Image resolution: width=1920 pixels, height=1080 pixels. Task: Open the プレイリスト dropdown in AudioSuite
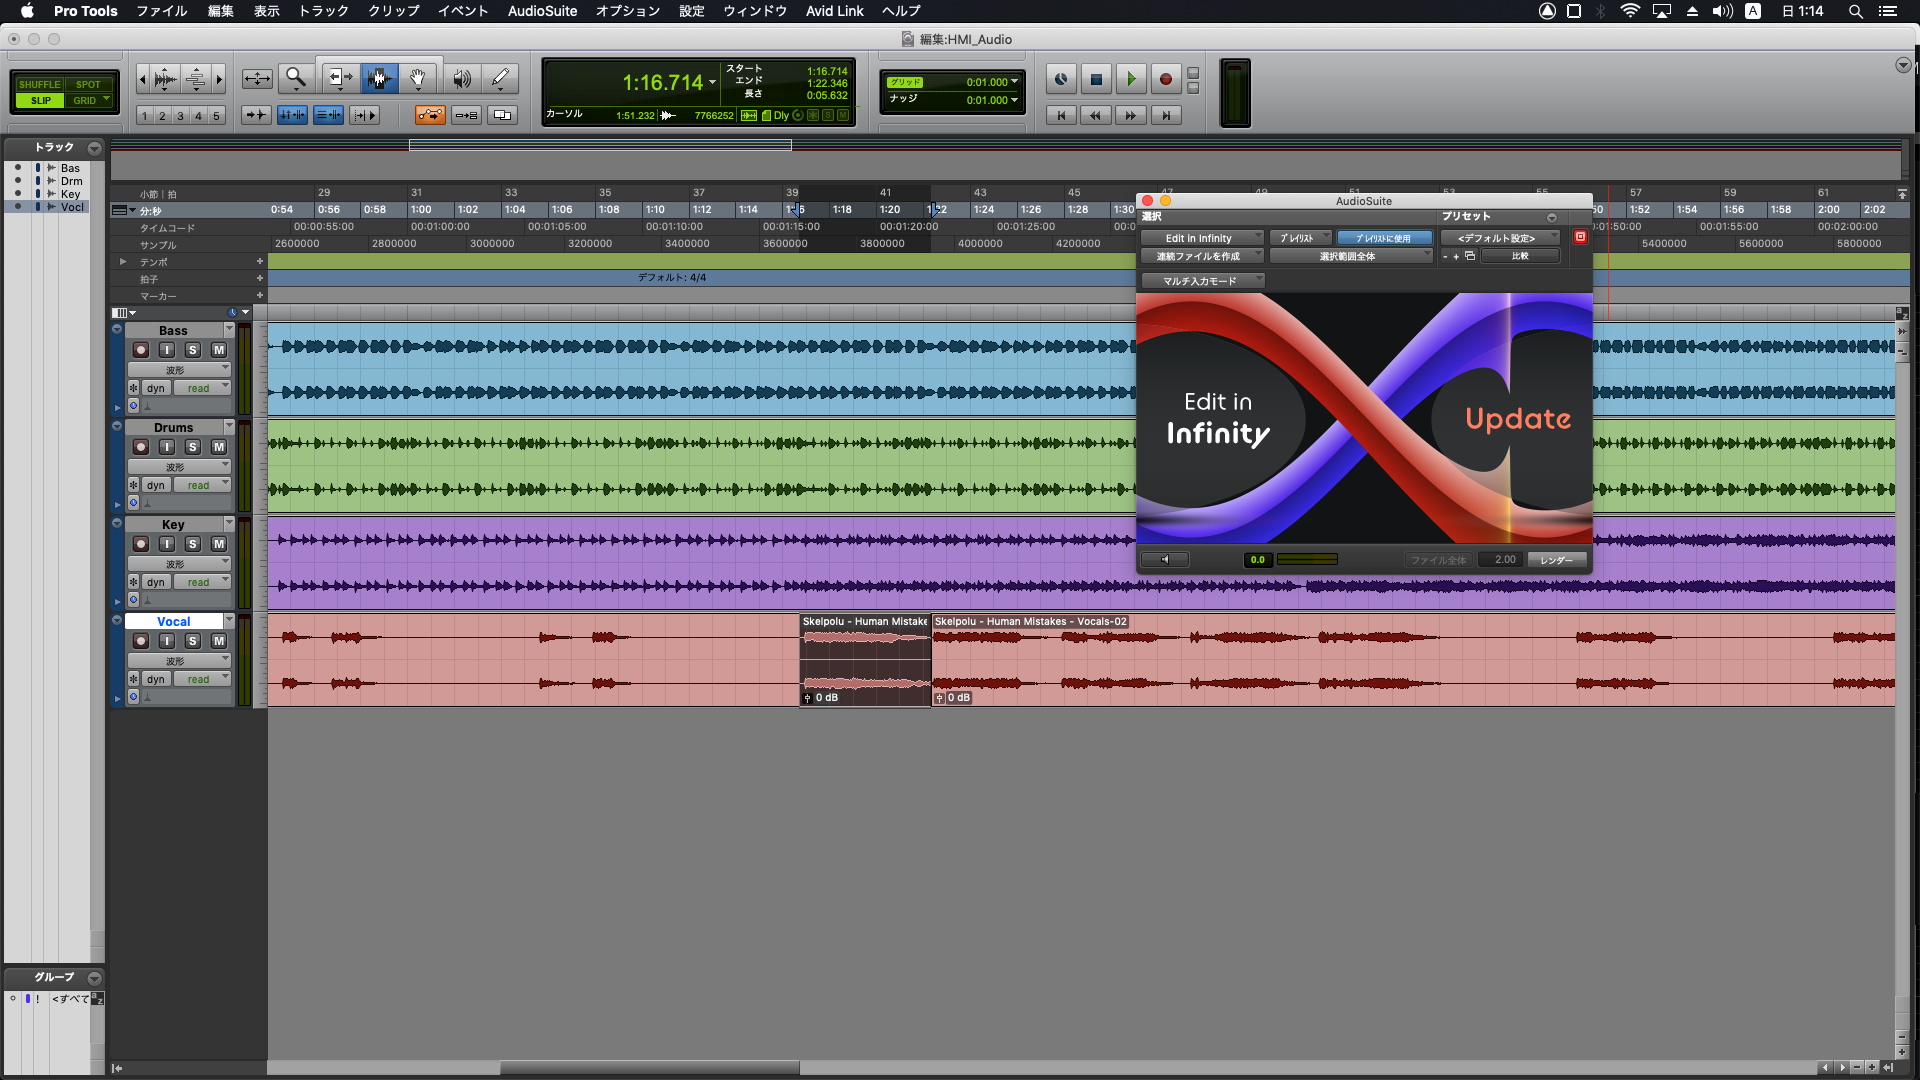(x=1301, y=238)
